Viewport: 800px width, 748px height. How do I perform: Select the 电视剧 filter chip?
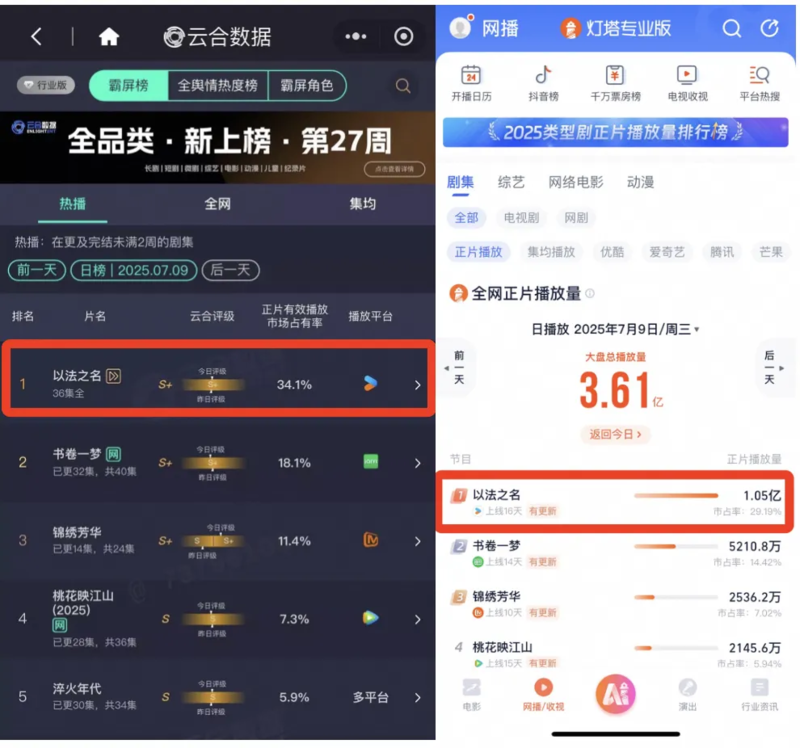point(521,218)
